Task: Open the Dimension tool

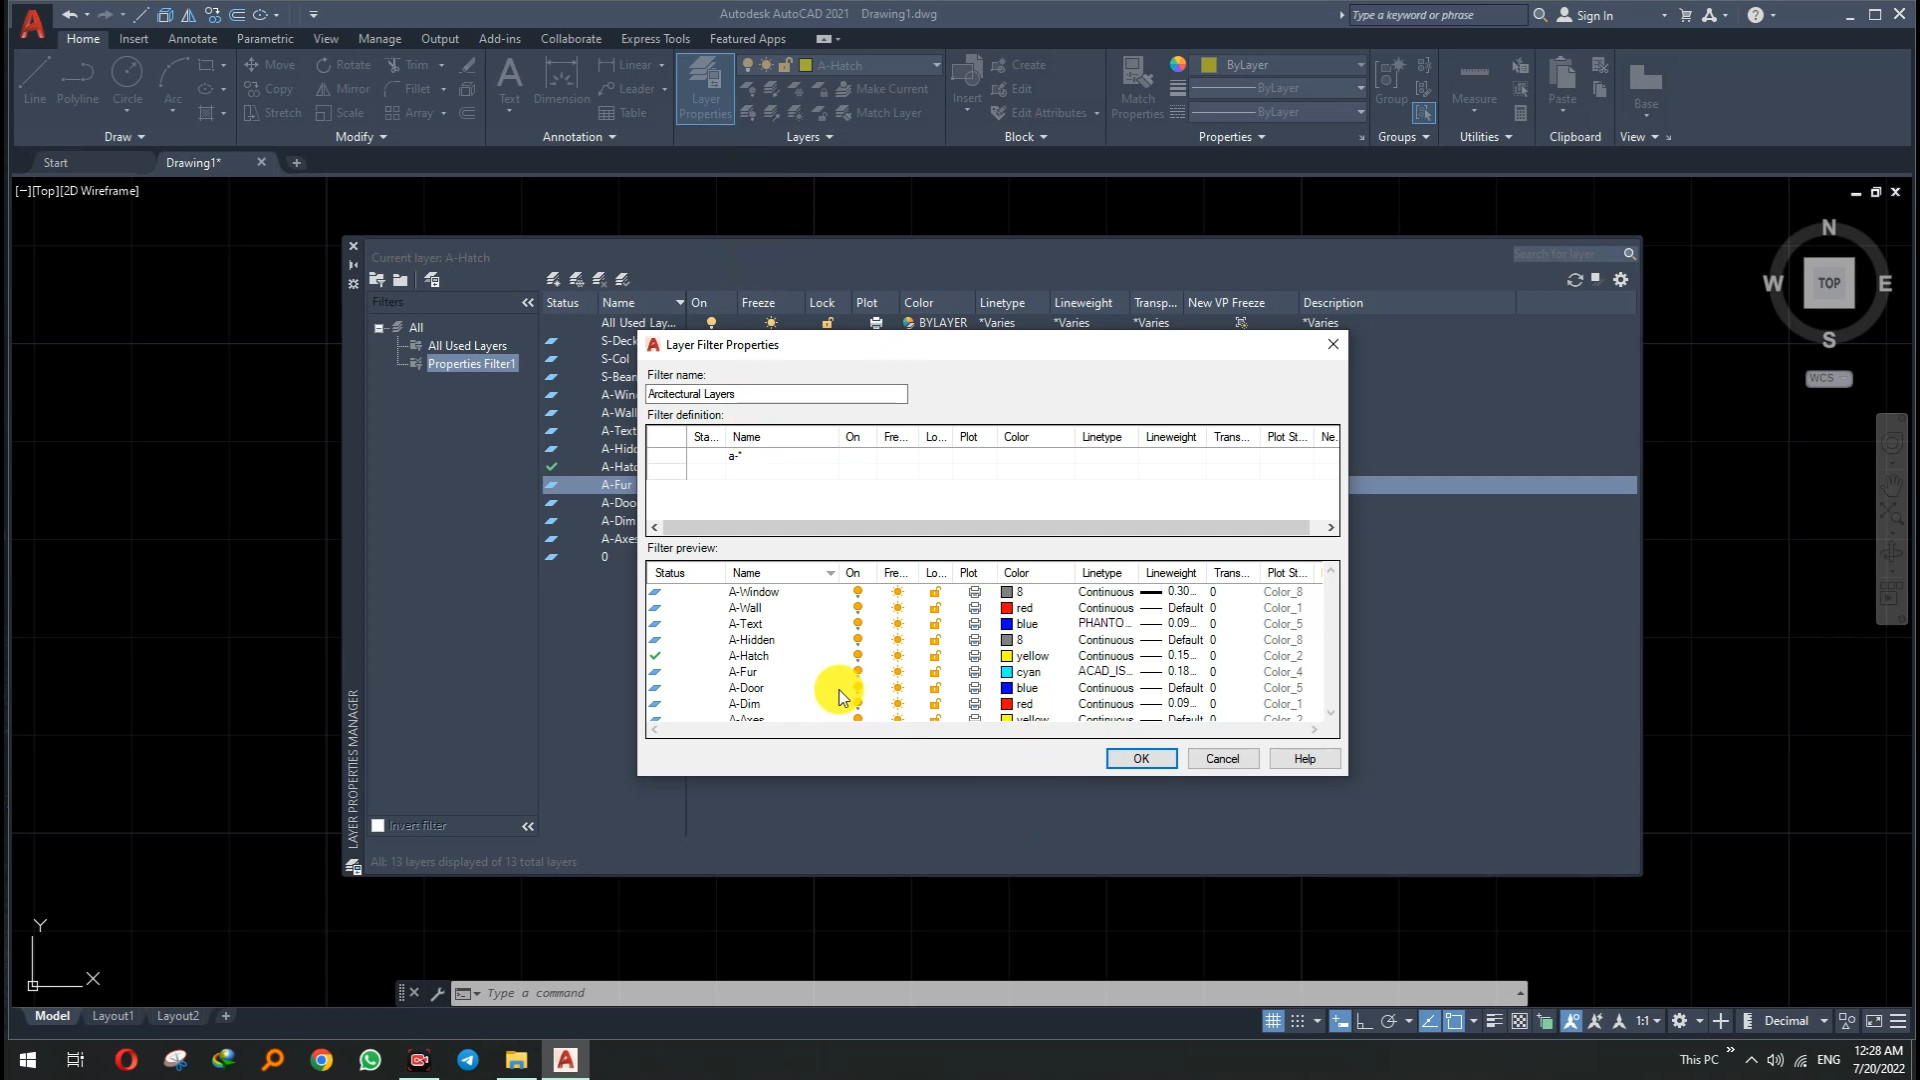Action: point(561,80)
